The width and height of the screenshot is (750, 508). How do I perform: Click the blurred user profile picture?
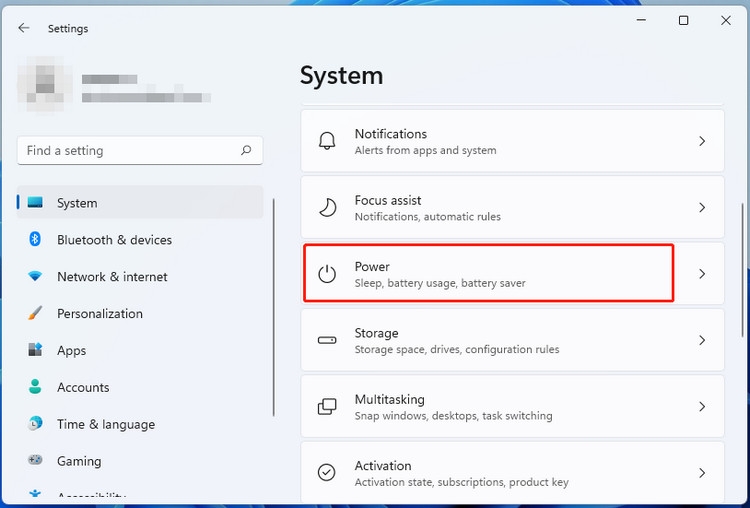point(44,85)
